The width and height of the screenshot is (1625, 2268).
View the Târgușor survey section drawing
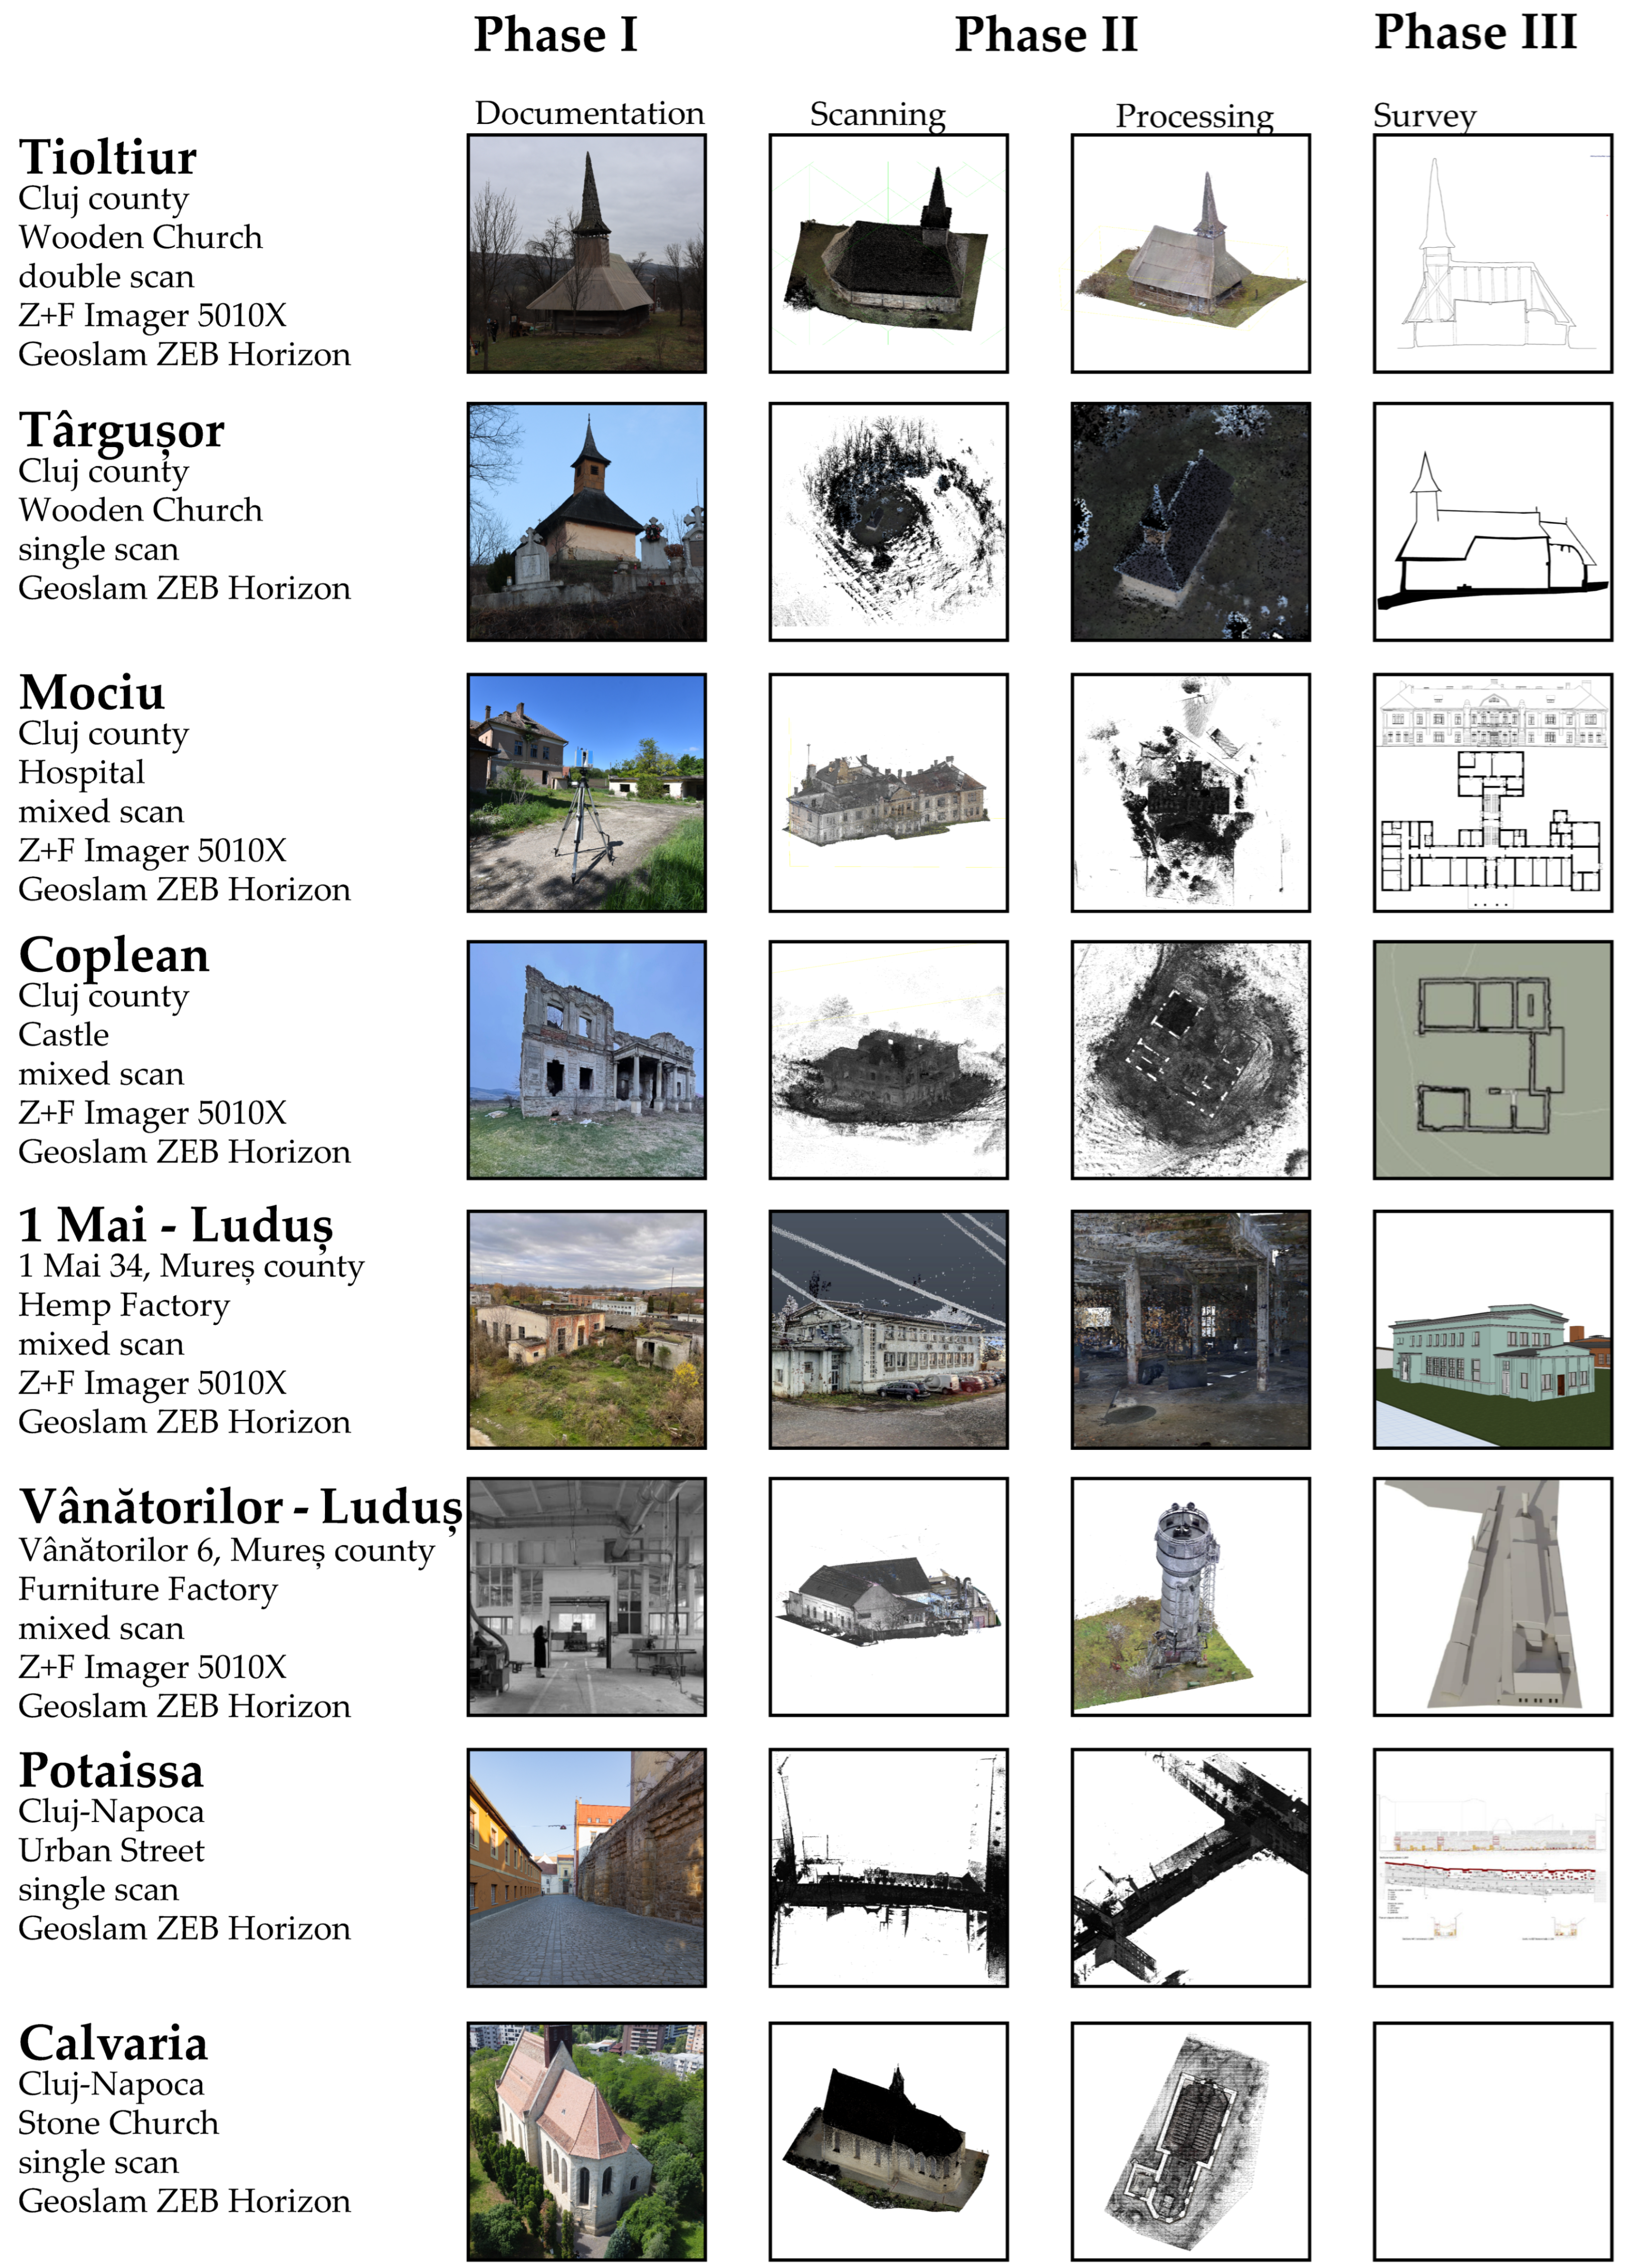click(1492, 522)
